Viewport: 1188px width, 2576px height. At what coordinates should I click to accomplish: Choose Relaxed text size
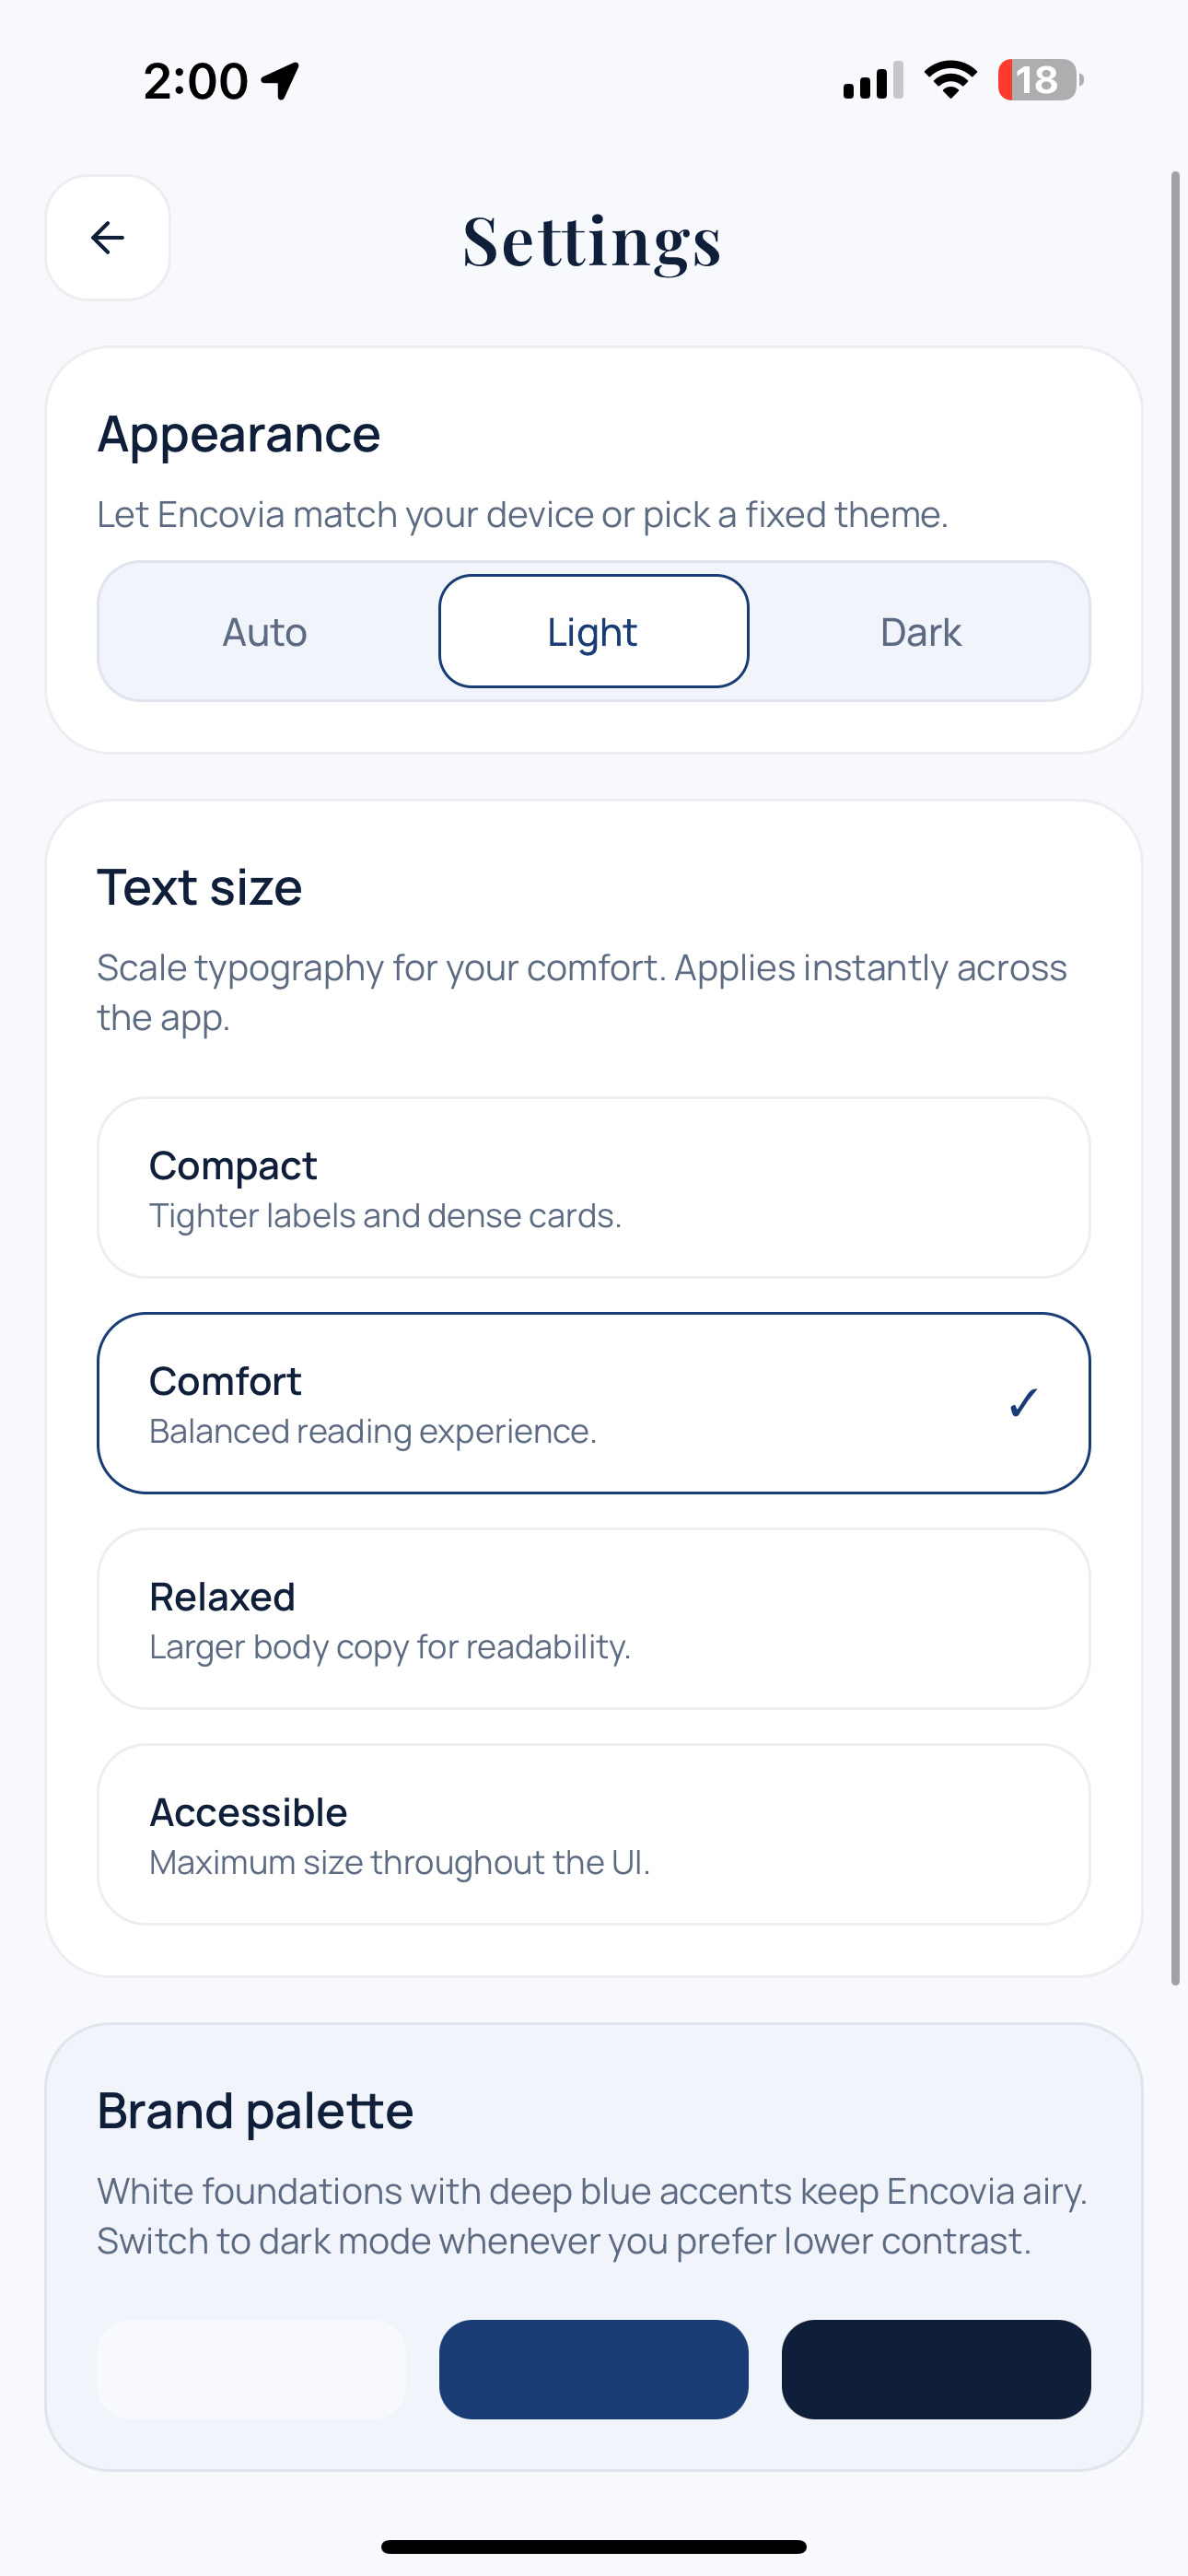click(593, 1619)
